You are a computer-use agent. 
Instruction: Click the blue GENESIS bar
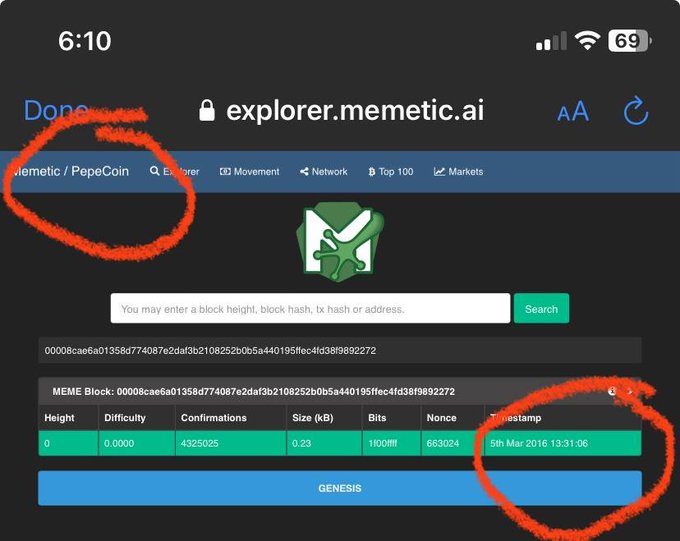click(340, 488)
